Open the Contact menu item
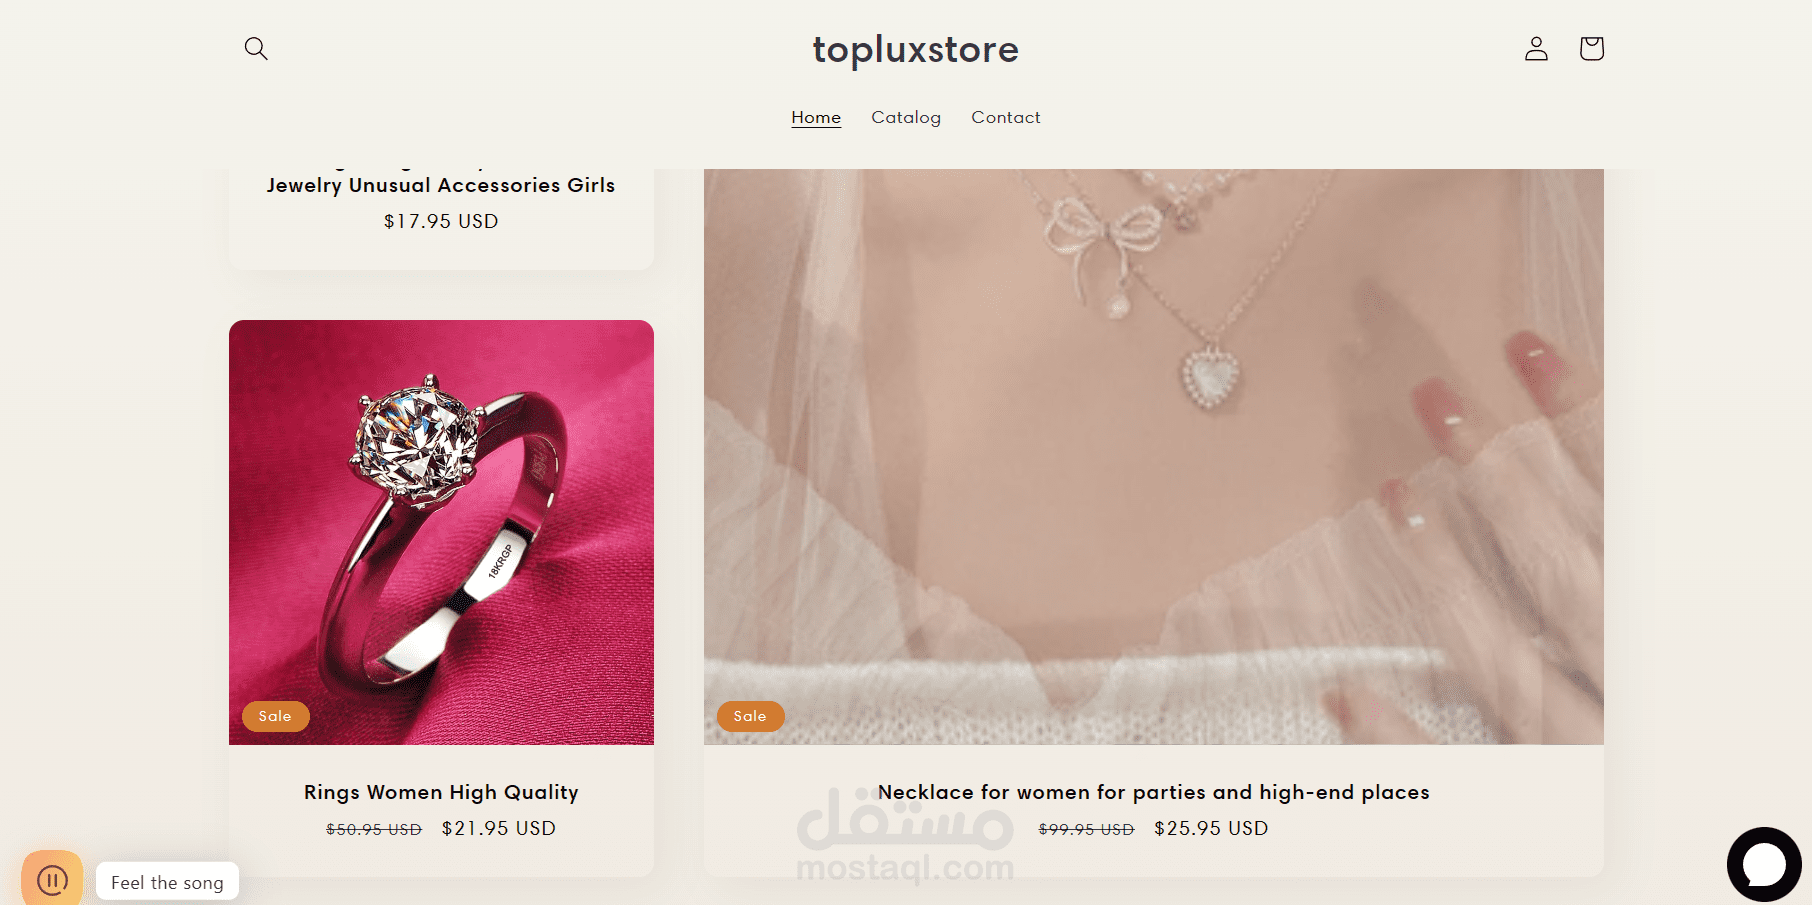Screen dimensions: 1812x905 click(x=1006, y=117)
